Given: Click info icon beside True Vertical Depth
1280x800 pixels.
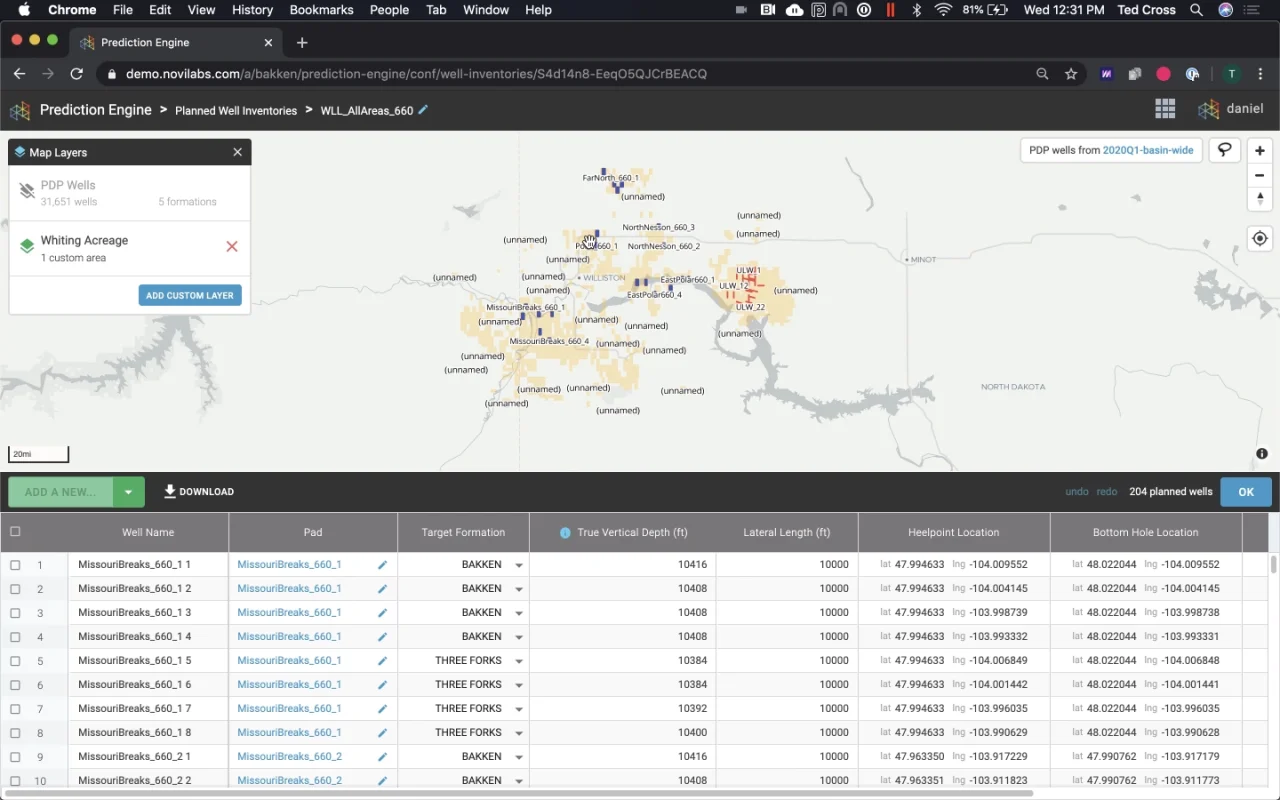Looking at the screenshot, I should pos(565,533).
